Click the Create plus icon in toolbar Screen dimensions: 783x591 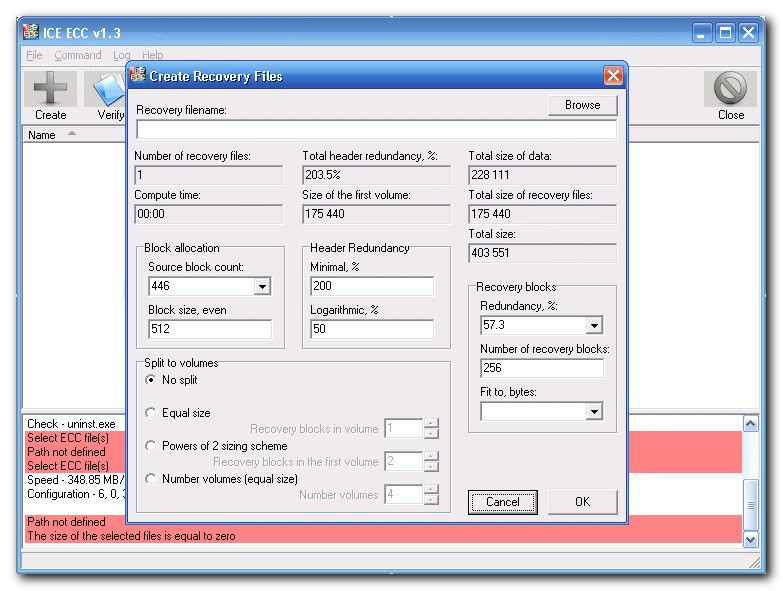tap(50, 88)
